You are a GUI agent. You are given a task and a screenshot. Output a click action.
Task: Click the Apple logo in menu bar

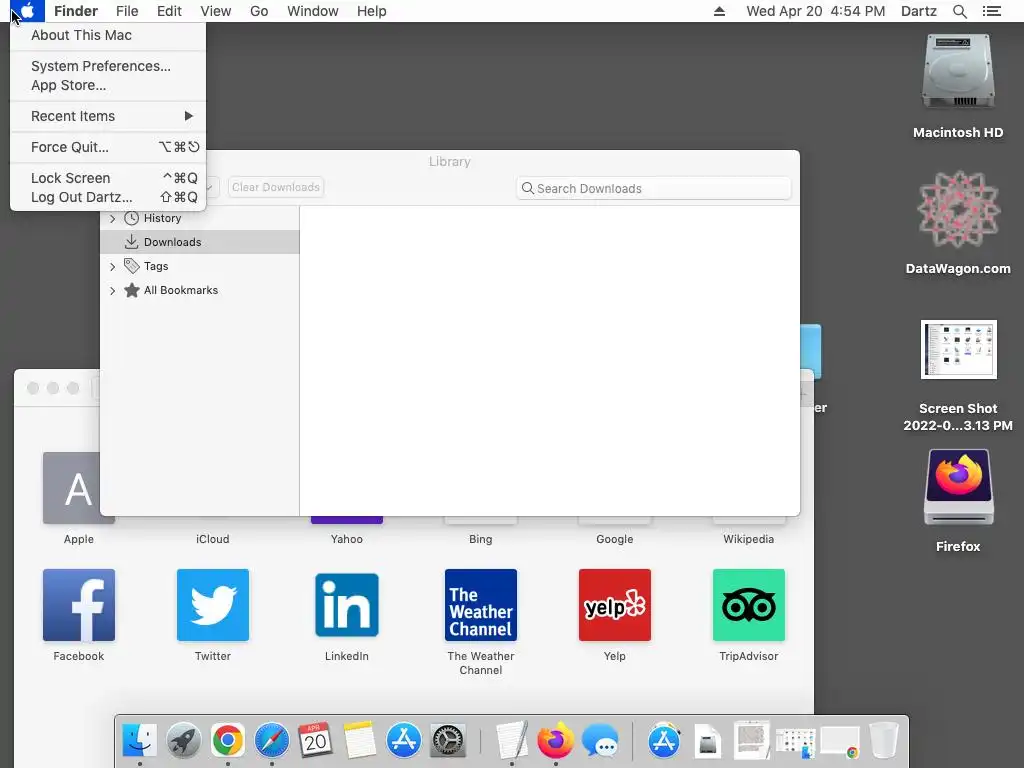click(x=27, y=11)
